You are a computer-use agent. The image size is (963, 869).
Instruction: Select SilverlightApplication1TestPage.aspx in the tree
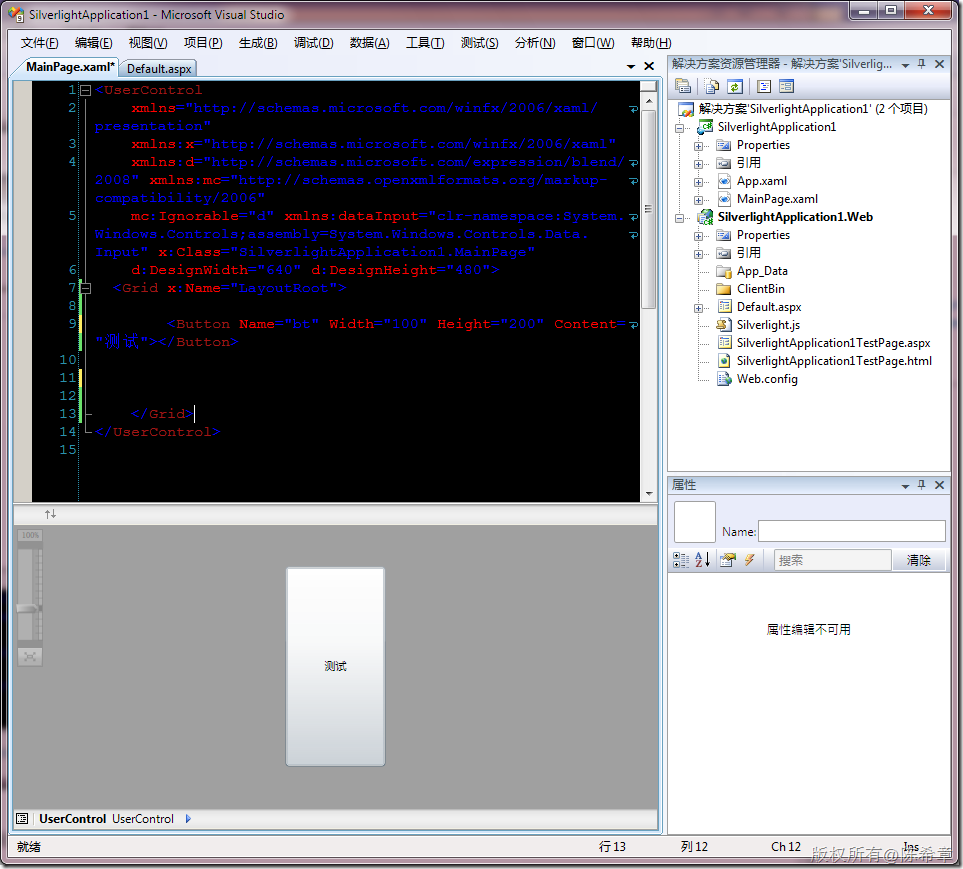pos(833,343)
